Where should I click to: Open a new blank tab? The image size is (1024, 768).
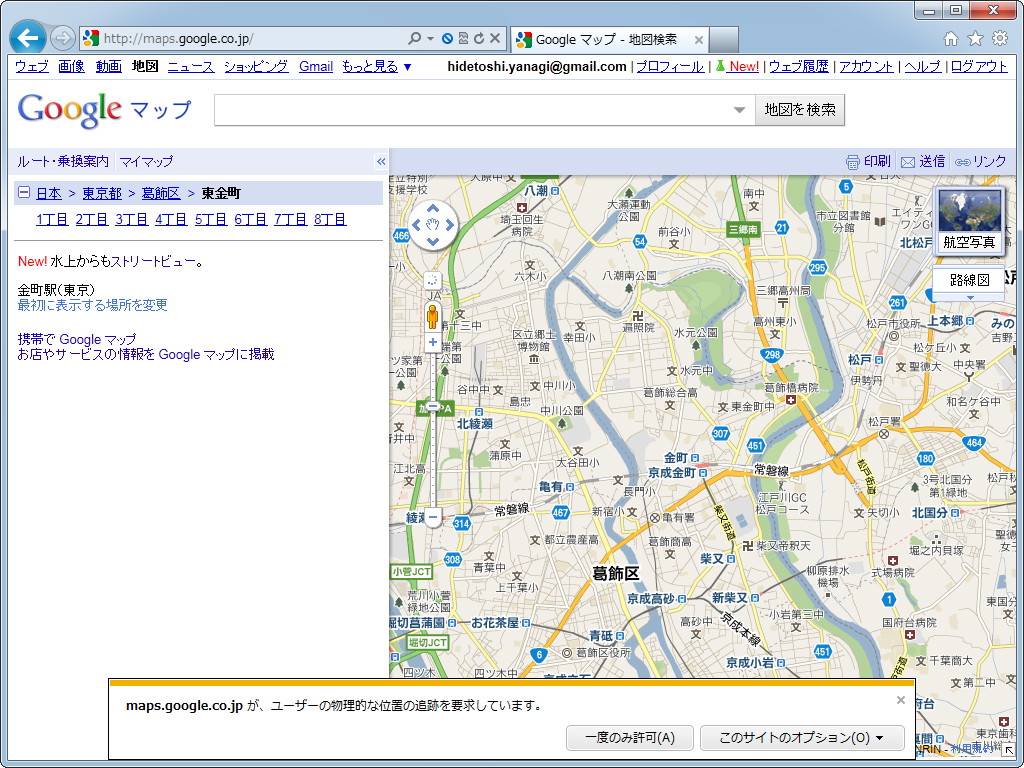coord(724,40)
